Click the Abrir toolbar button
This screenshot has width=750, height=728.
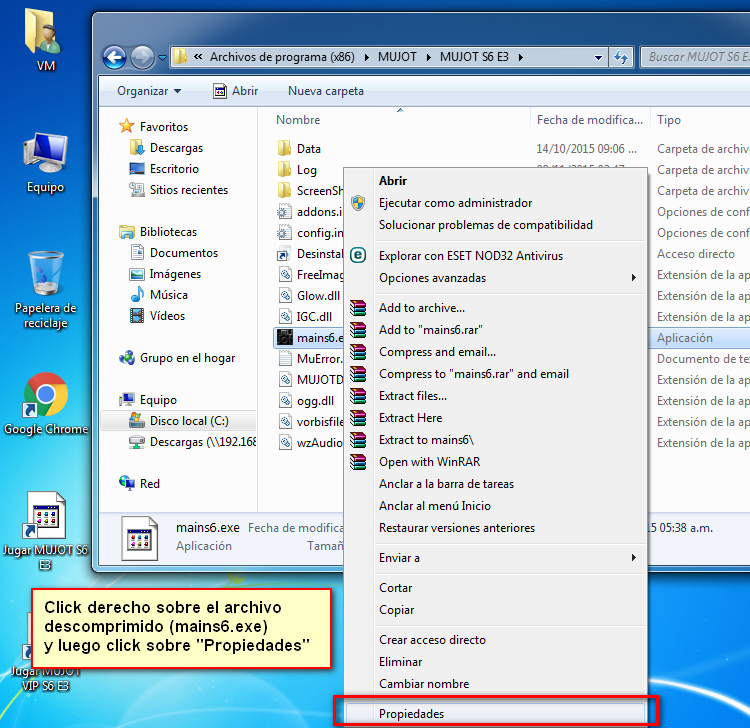point(236,91)
